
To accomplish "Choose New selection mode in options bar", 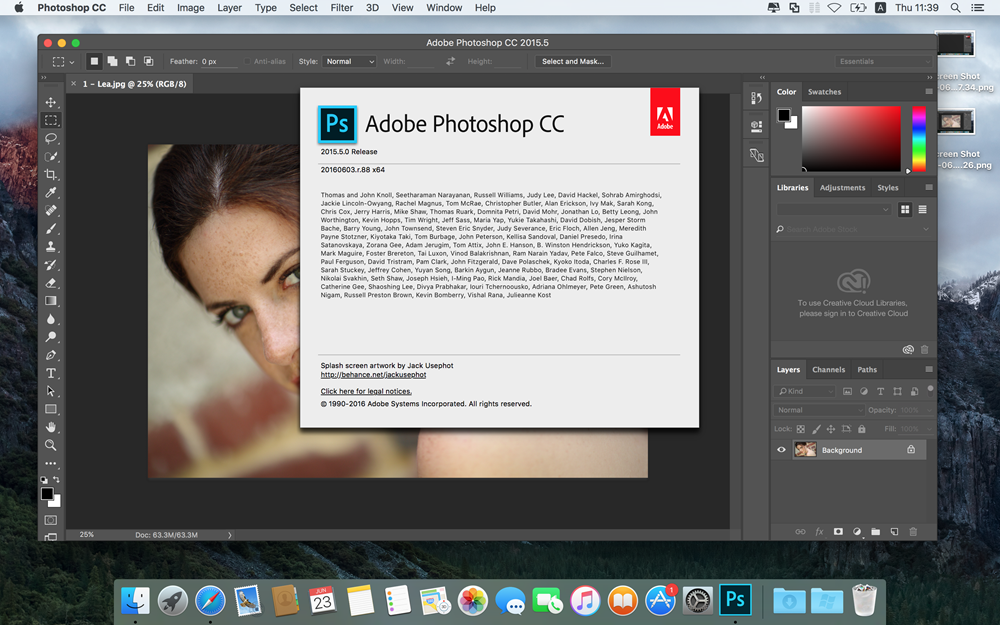I will click(94, 61).
